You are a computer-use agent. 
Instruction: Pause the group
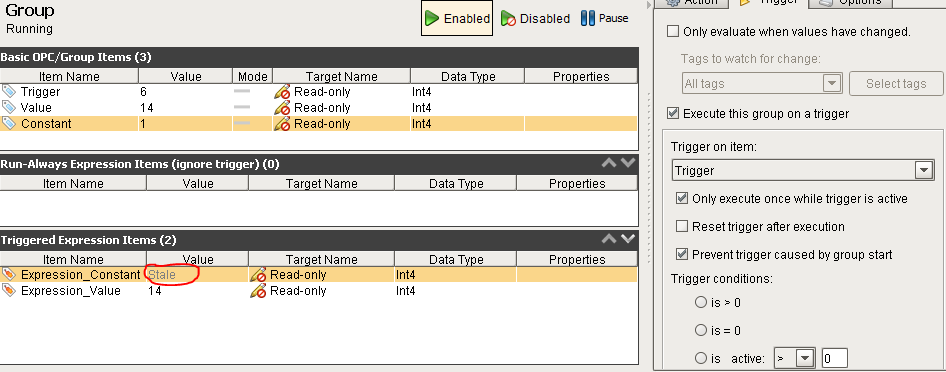(x=605, y=19)
